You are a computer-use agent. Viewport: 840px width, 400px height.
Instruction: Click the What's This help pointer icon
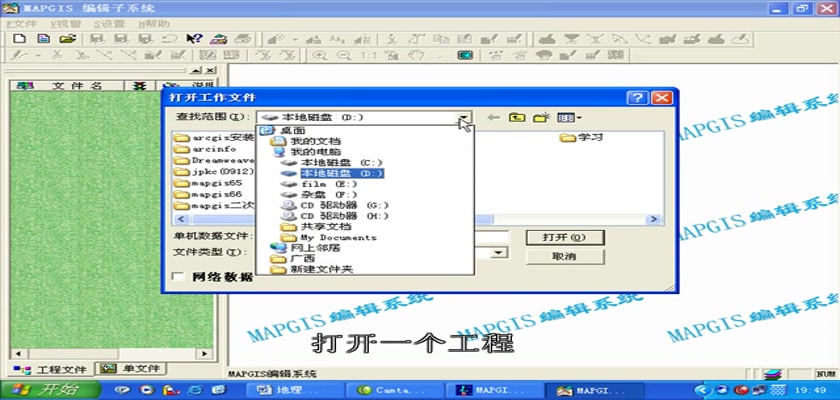click(x=194, y=39)
